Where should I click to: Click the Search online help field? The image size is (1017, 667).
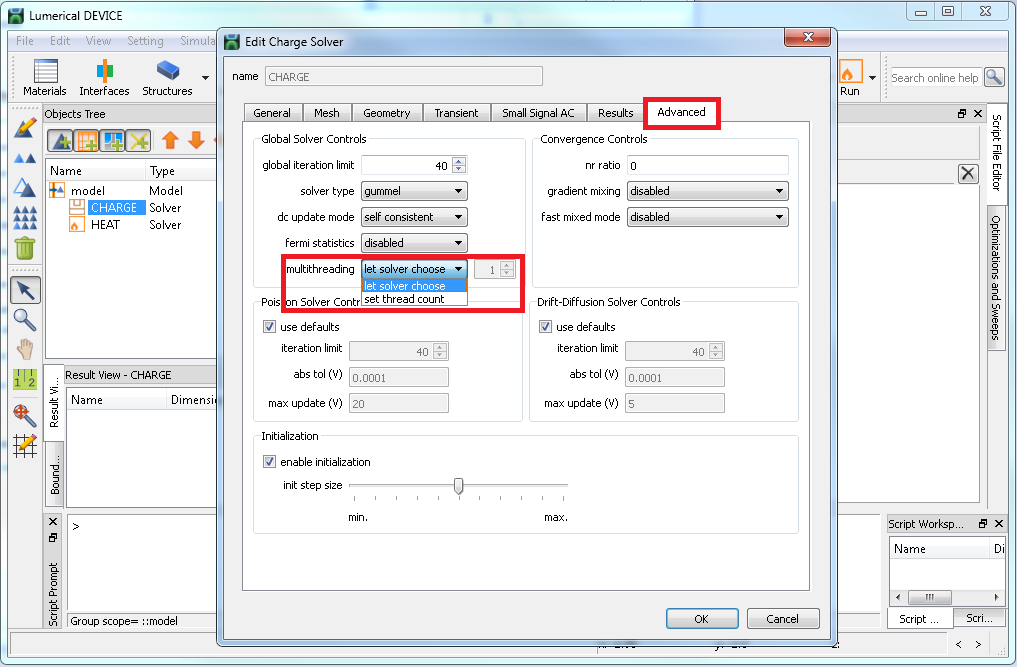click(935, 77)
